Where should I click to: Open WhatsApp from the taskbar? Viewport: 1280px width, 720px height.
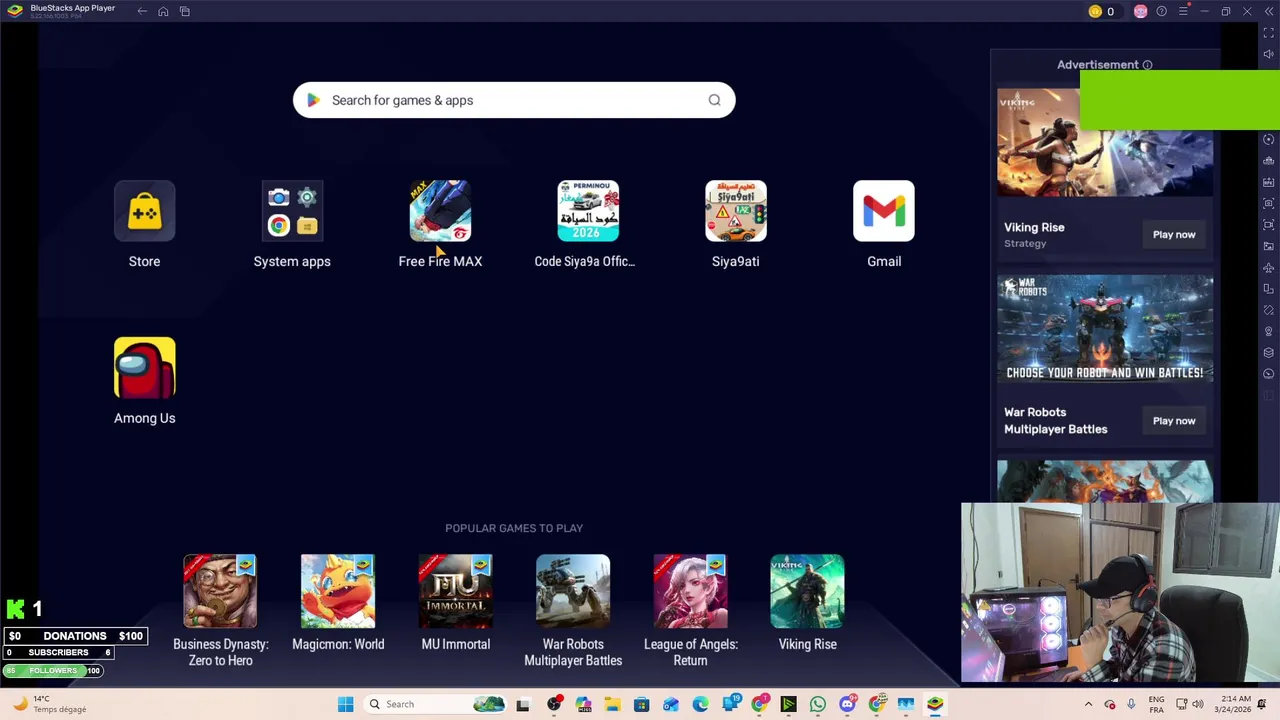pyautogui.click(x=818, y=704)
